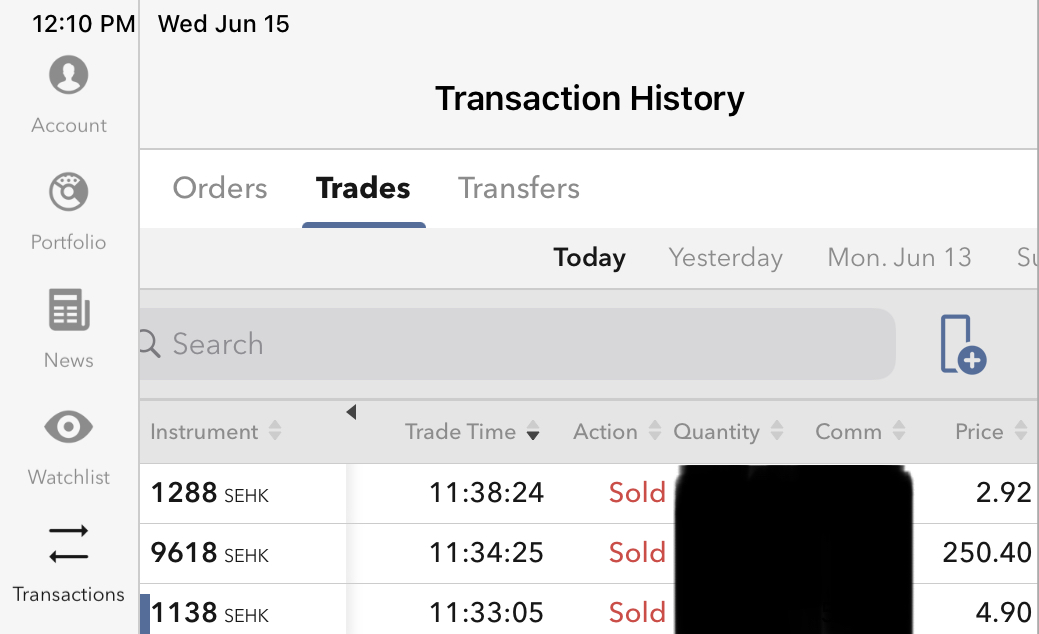Tap the add document icon
The image size is (1039, 634).
[962, 345]
